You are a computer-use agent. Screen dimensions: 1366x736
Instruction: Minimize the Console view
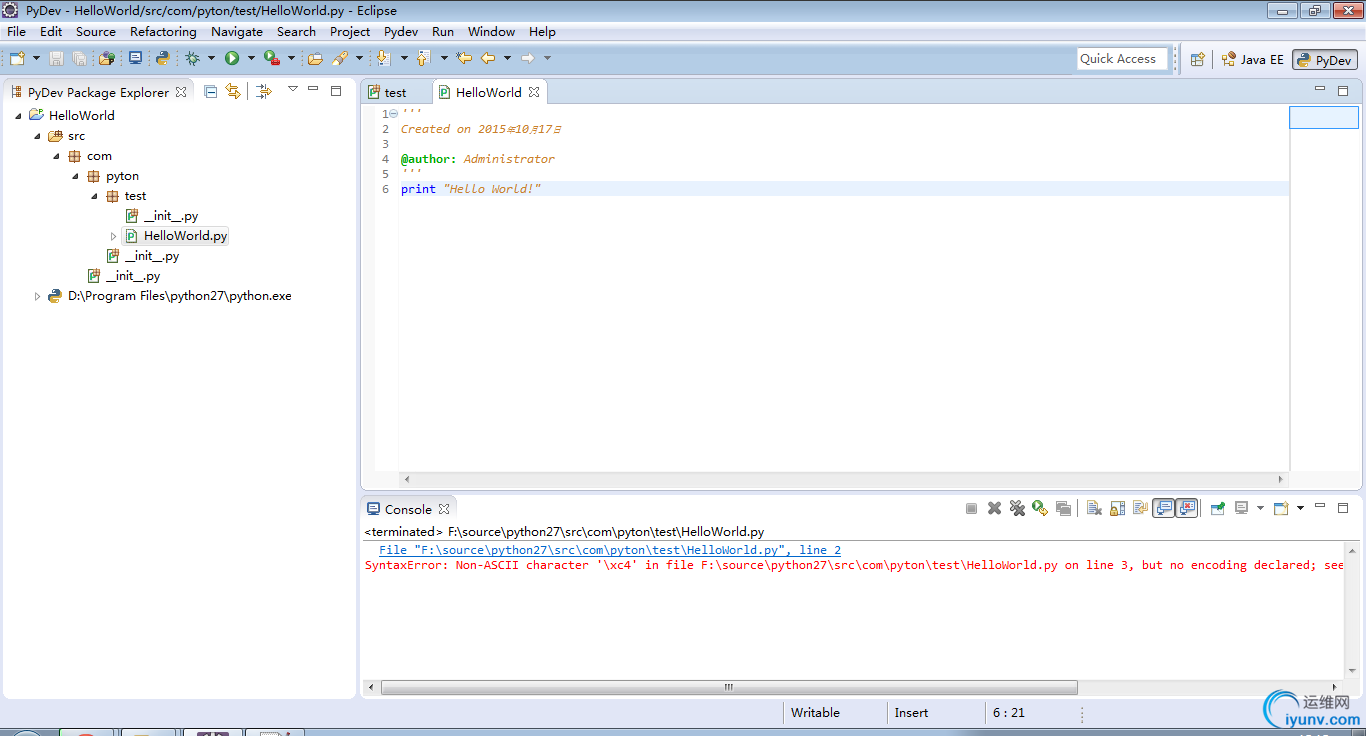[1320, 507]
